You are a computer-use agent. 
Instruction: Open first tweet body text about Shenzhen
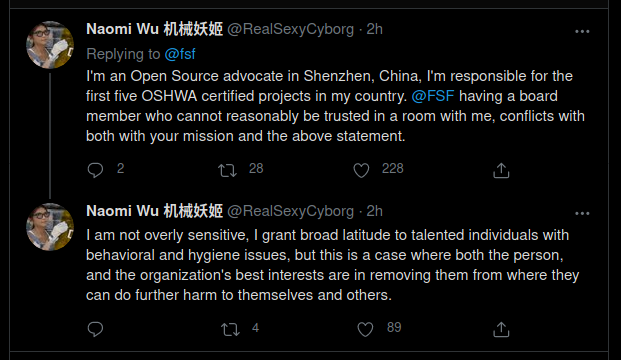(x=335, y=106)
